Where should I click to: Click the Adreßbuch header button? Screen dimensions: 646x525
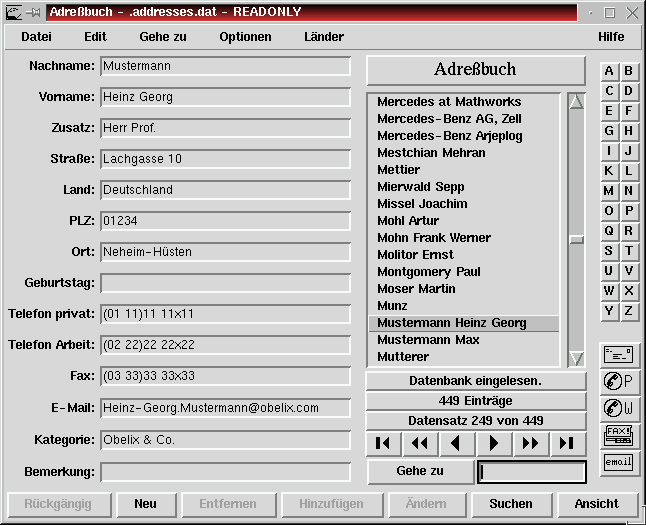click(475, 70)
